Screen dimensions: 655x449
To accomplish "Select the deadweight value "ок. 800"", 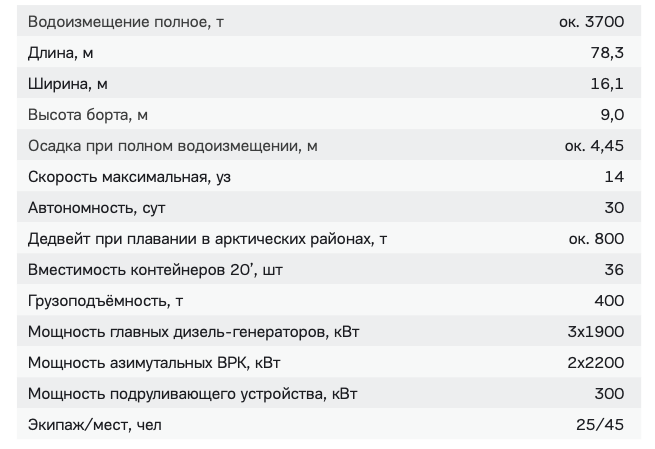I will [596, 239].
